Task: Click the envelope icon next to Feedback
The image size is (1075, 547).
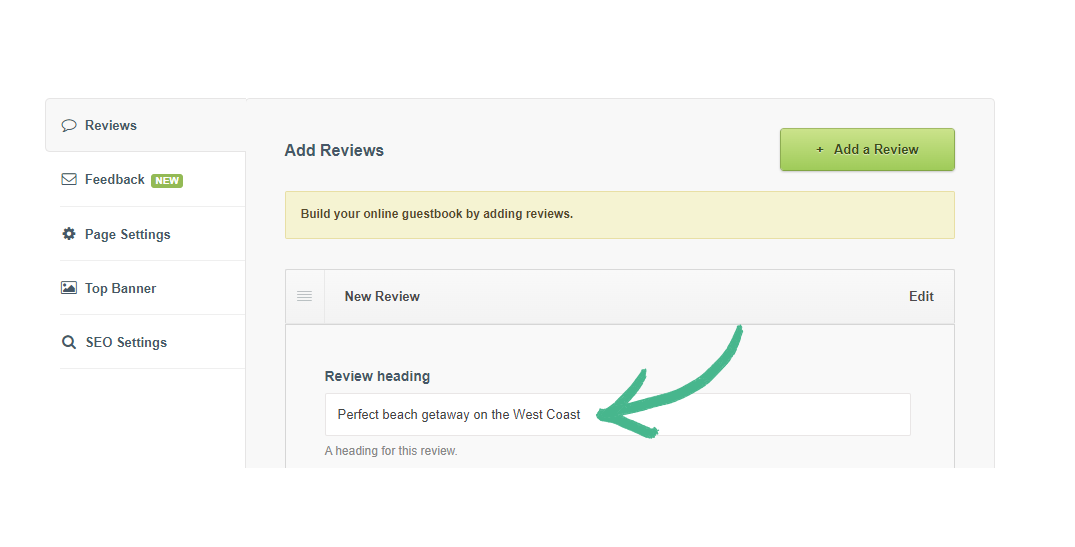Action: (69, 180)
